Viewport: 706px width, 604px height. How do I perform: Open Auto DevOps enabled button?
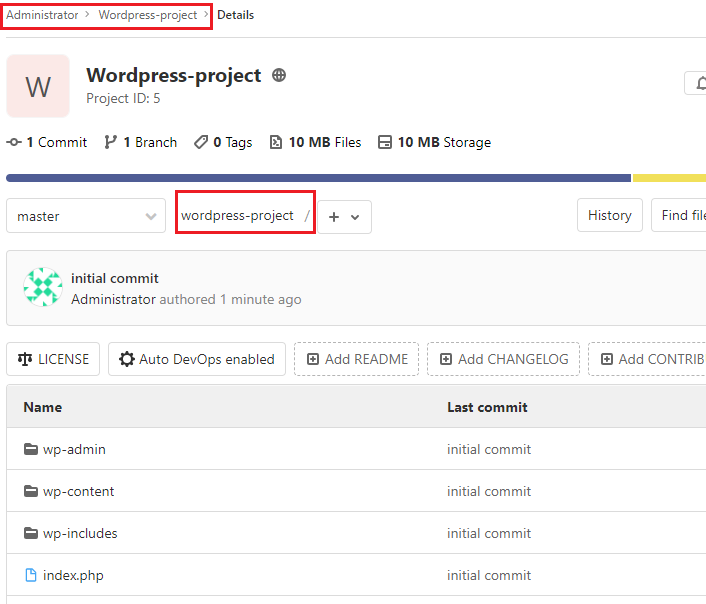click(197, 359)
